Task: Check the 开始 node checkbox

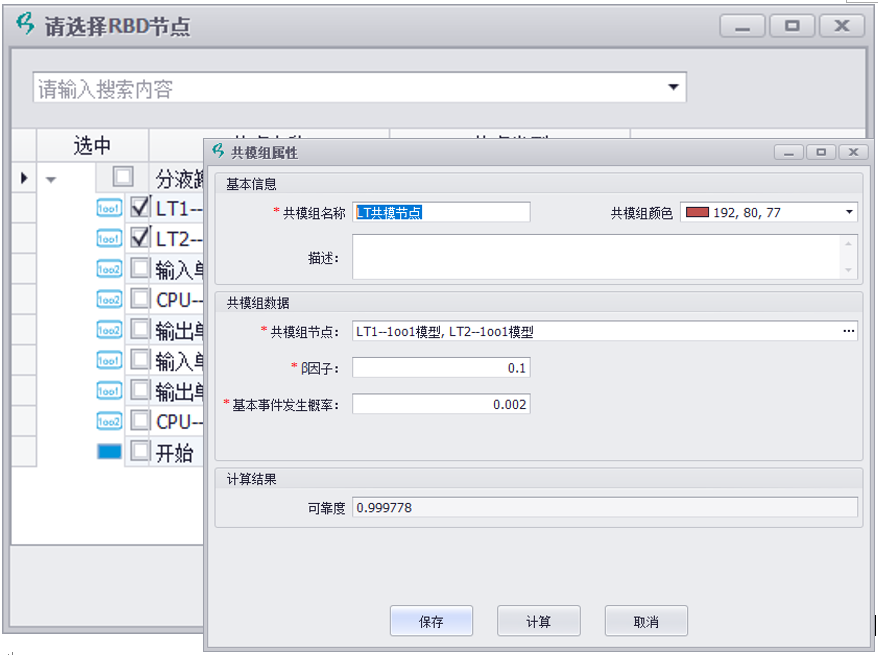Action: (x=140, y=450)
